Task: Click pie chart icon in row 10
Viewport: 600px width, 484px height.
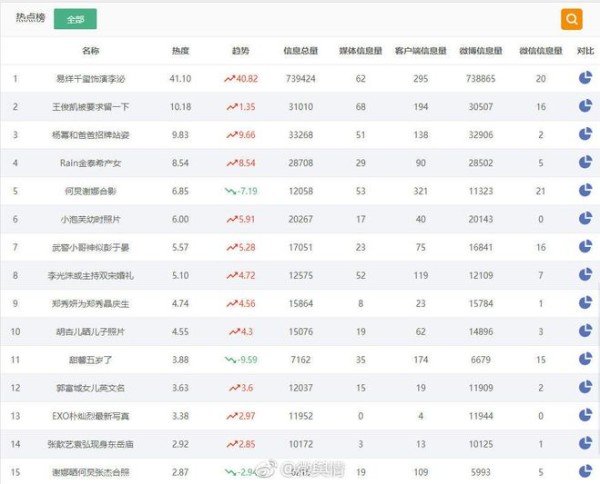Action: (585, 331)
